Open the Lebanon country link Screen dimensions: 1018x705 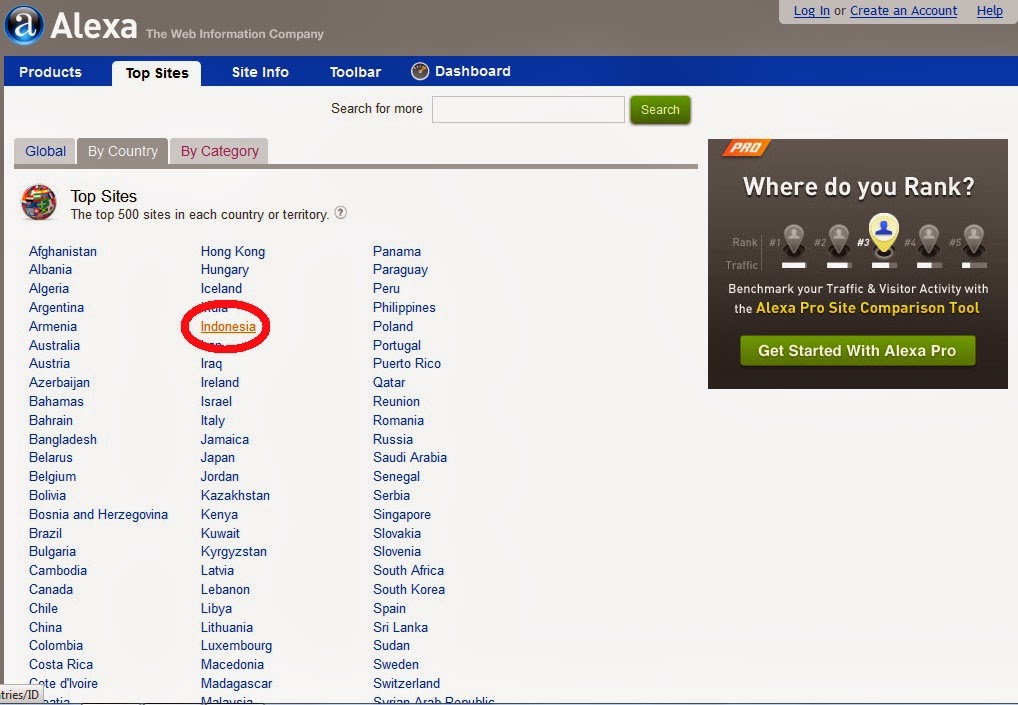[225, 589]
